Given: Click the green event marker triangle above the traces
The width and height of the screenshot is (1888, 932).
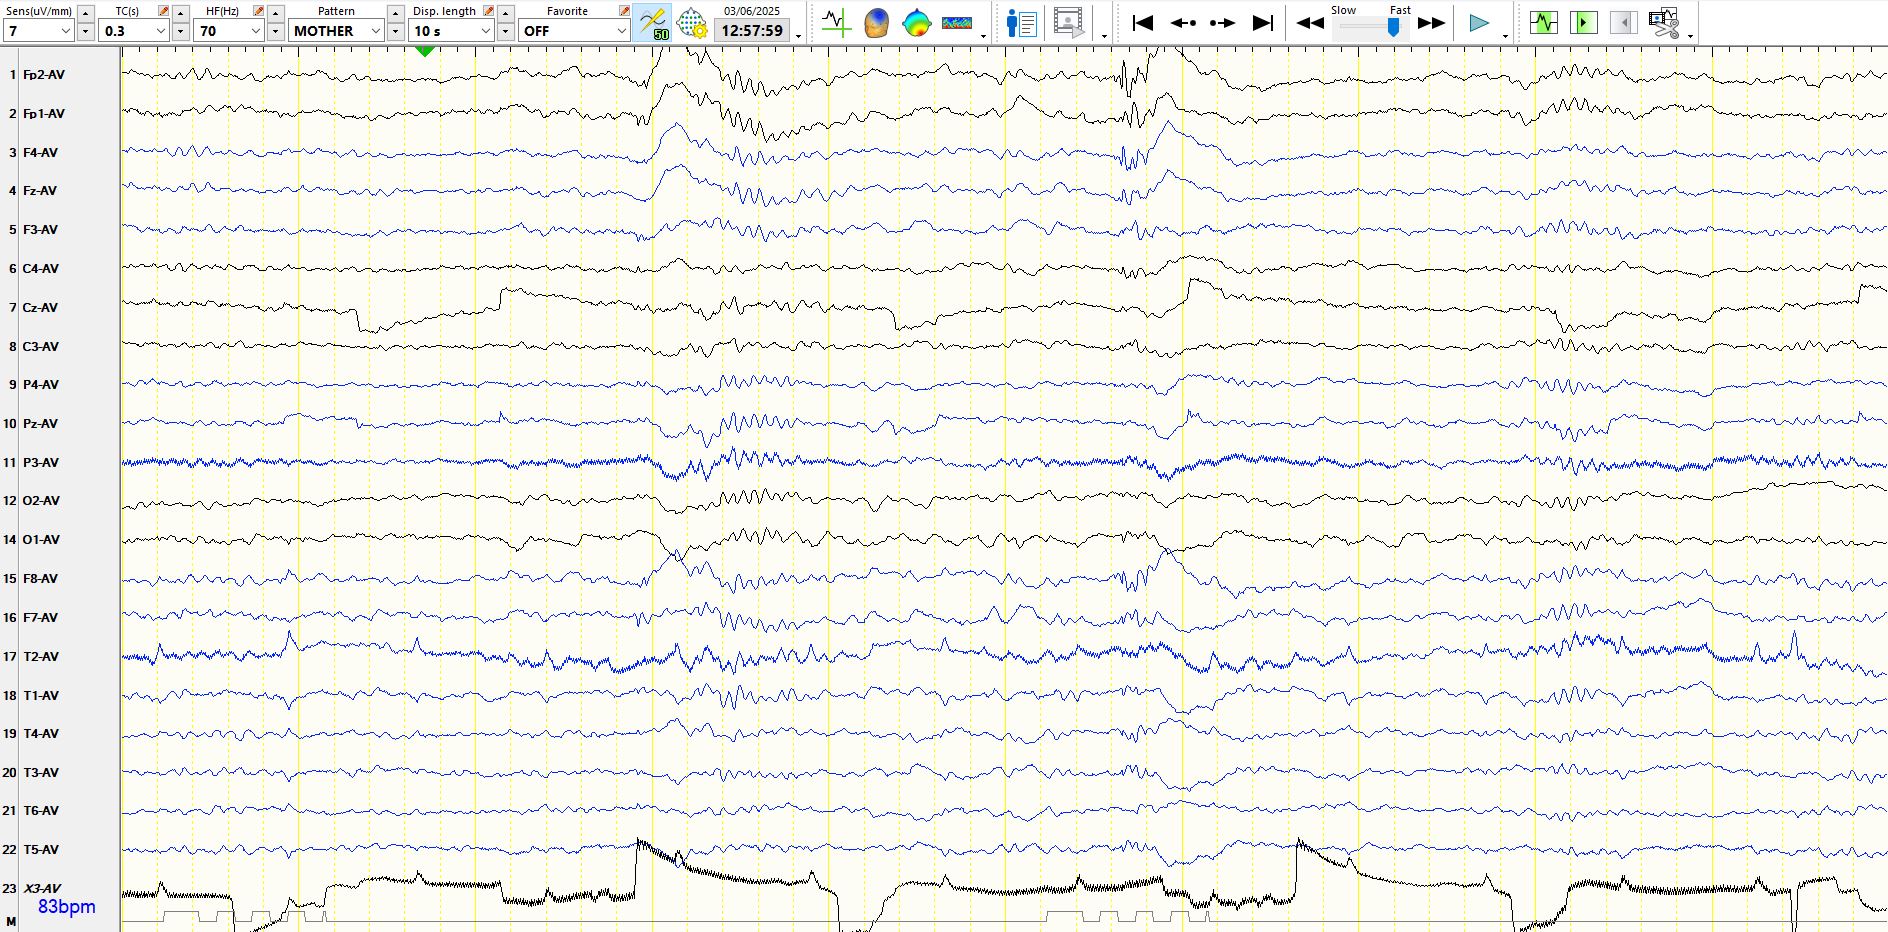Looking at the screenshot, I should point(424,50).
